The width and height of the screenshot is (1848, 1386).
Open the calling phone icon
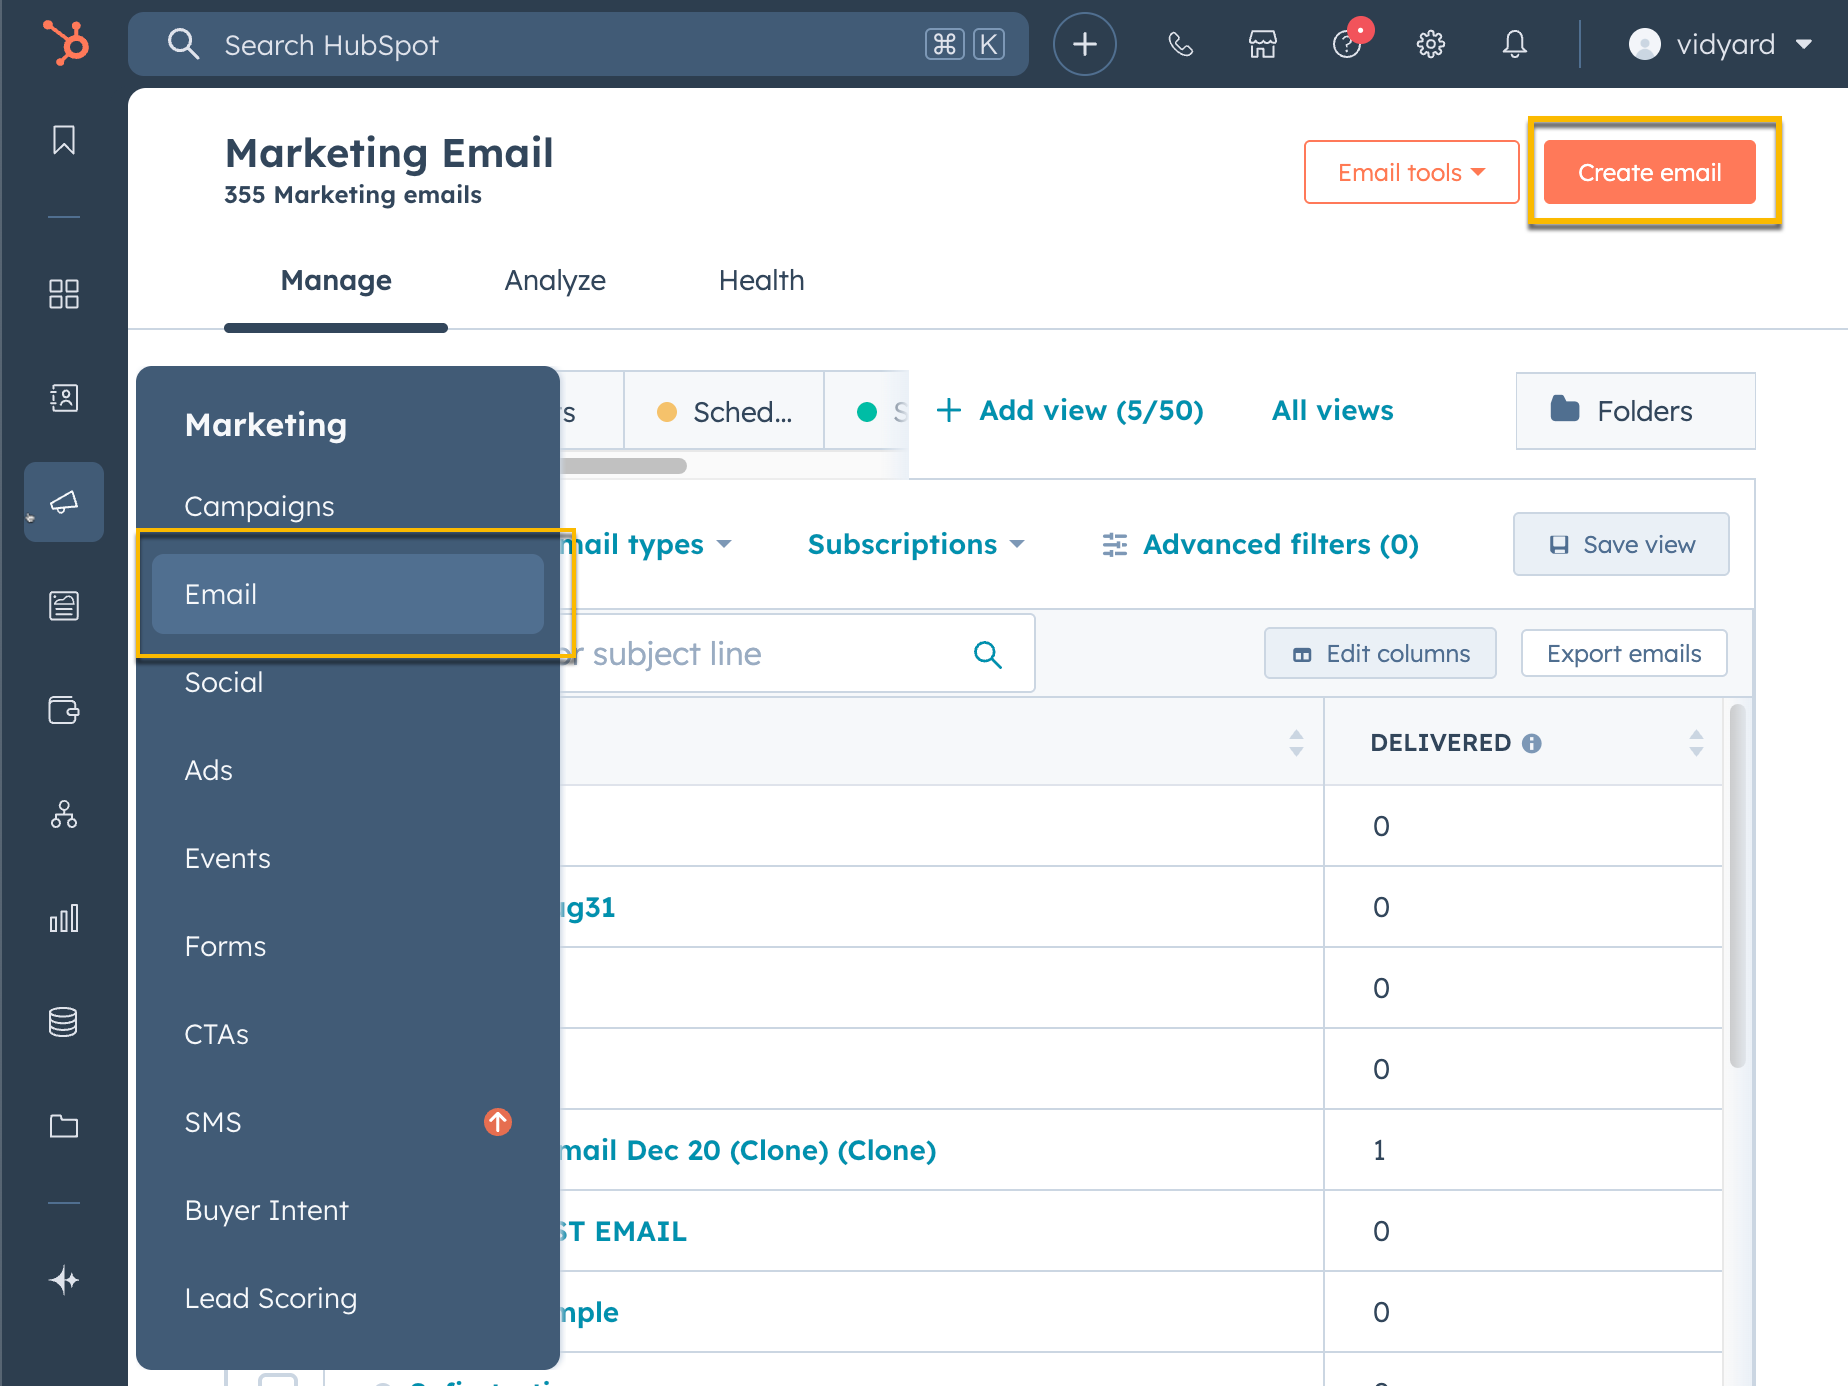(x=1181, y=44)
